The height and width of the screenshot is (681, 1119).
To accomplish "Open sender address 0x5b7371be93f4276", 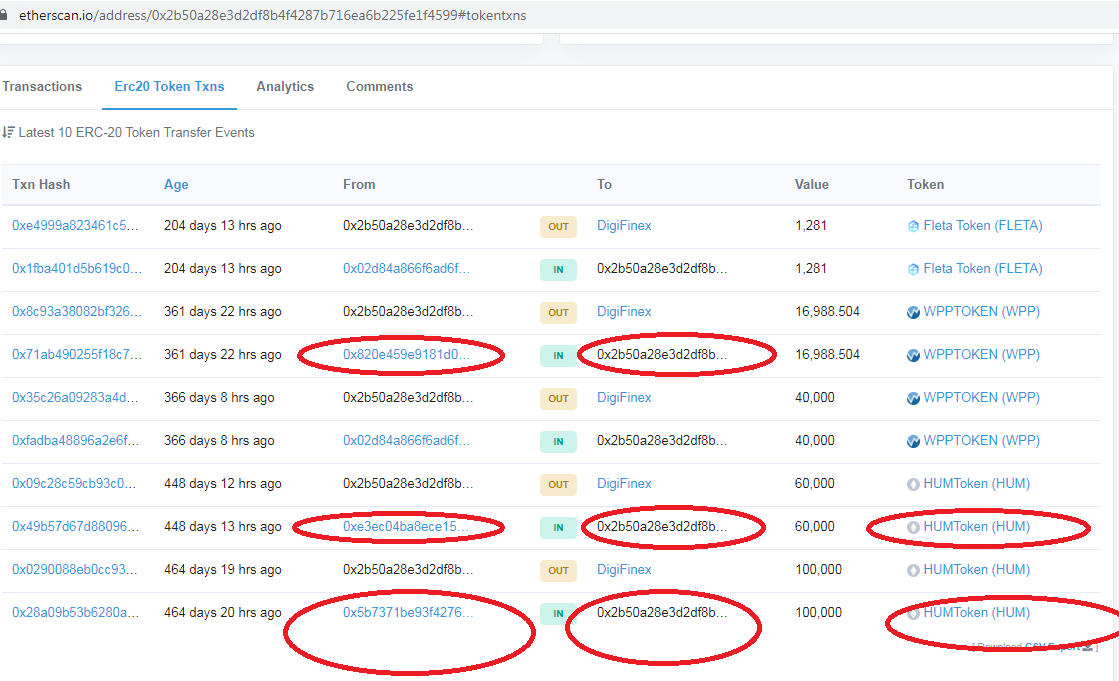I will [x=407, y=612].
